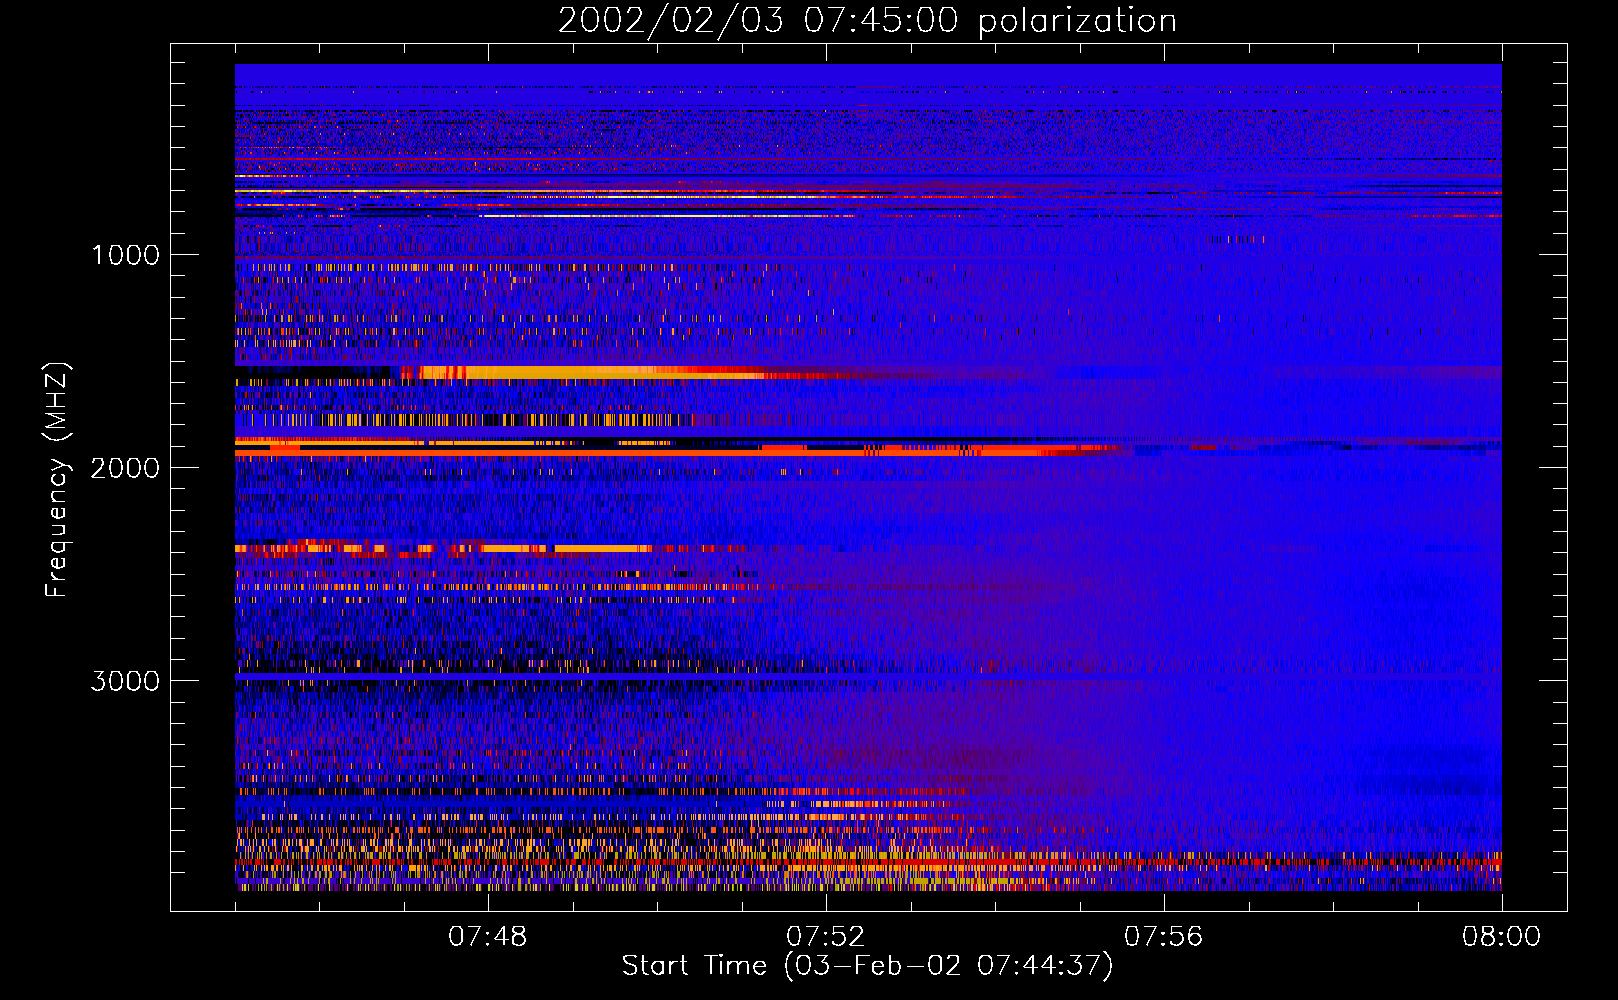Click the 3000 frequency tick label
The width and height of the screenshot is (1618, 1000).
[125, 681]
